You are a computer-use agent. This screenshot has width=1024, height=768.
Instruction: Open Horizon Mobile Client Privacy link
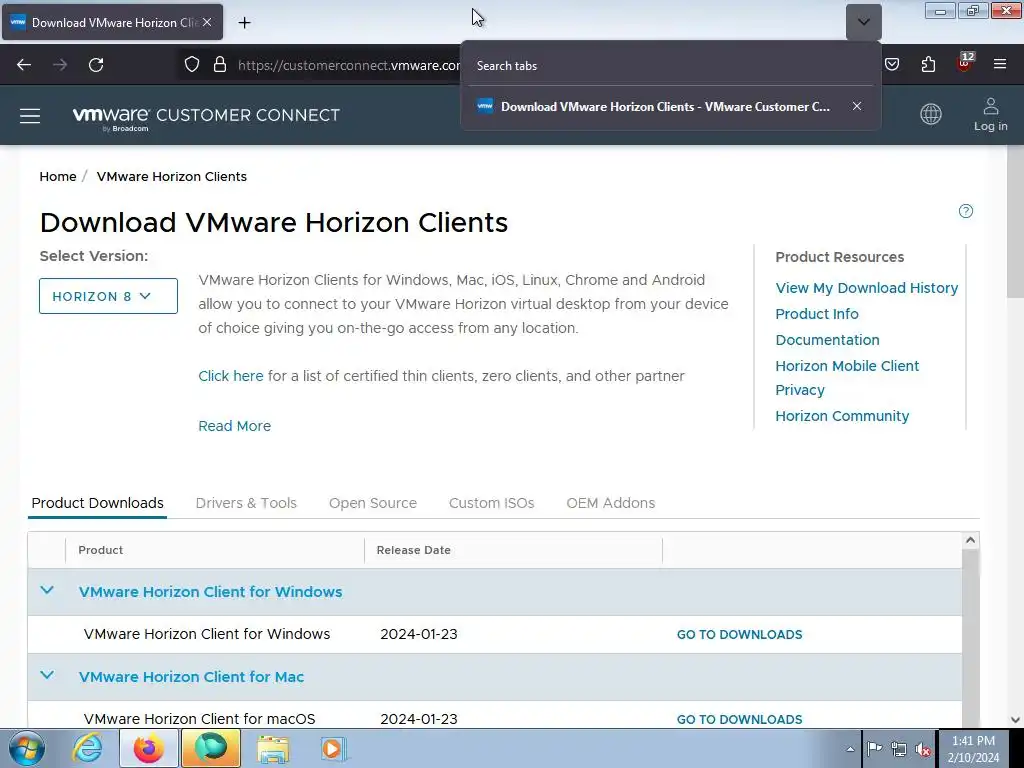coord(847,377)
